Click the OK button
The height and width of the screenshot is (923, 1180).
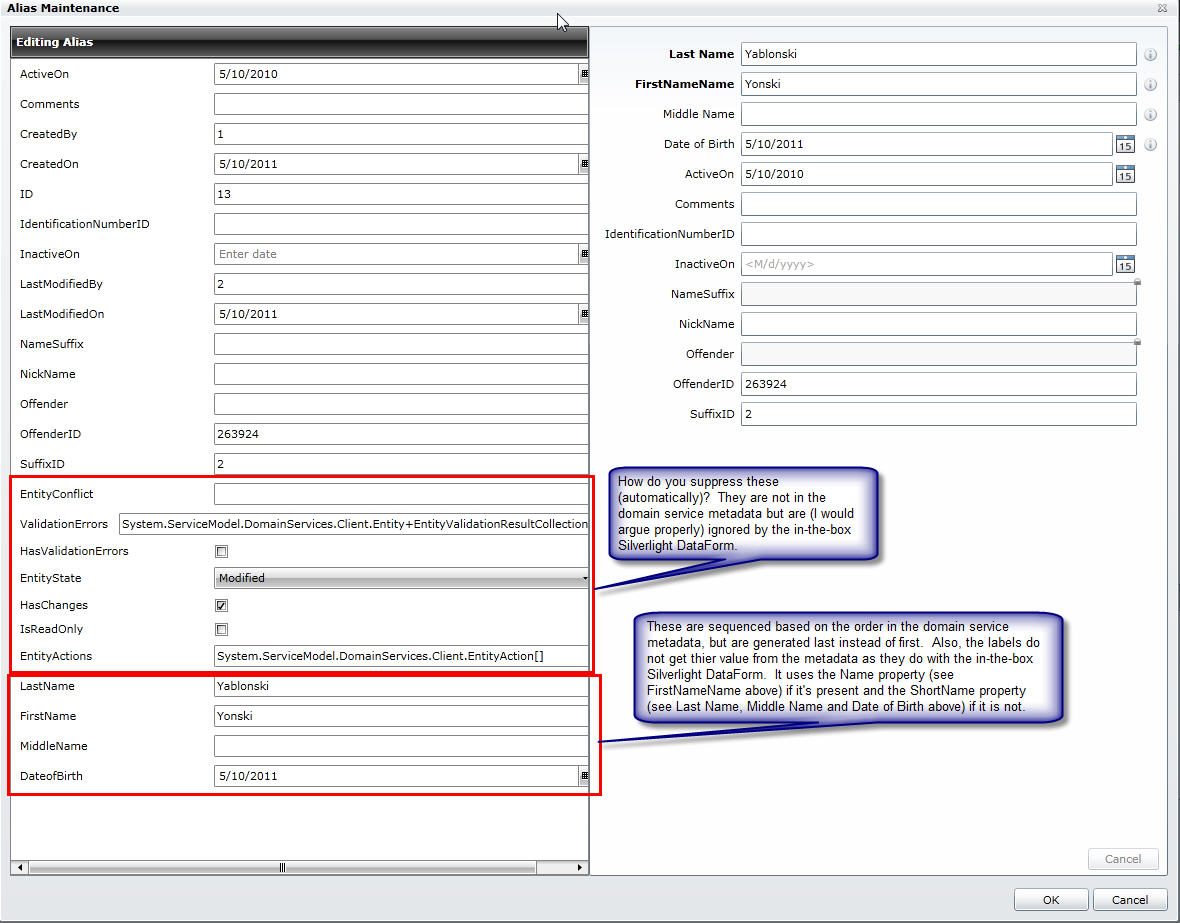(1051, 900)
